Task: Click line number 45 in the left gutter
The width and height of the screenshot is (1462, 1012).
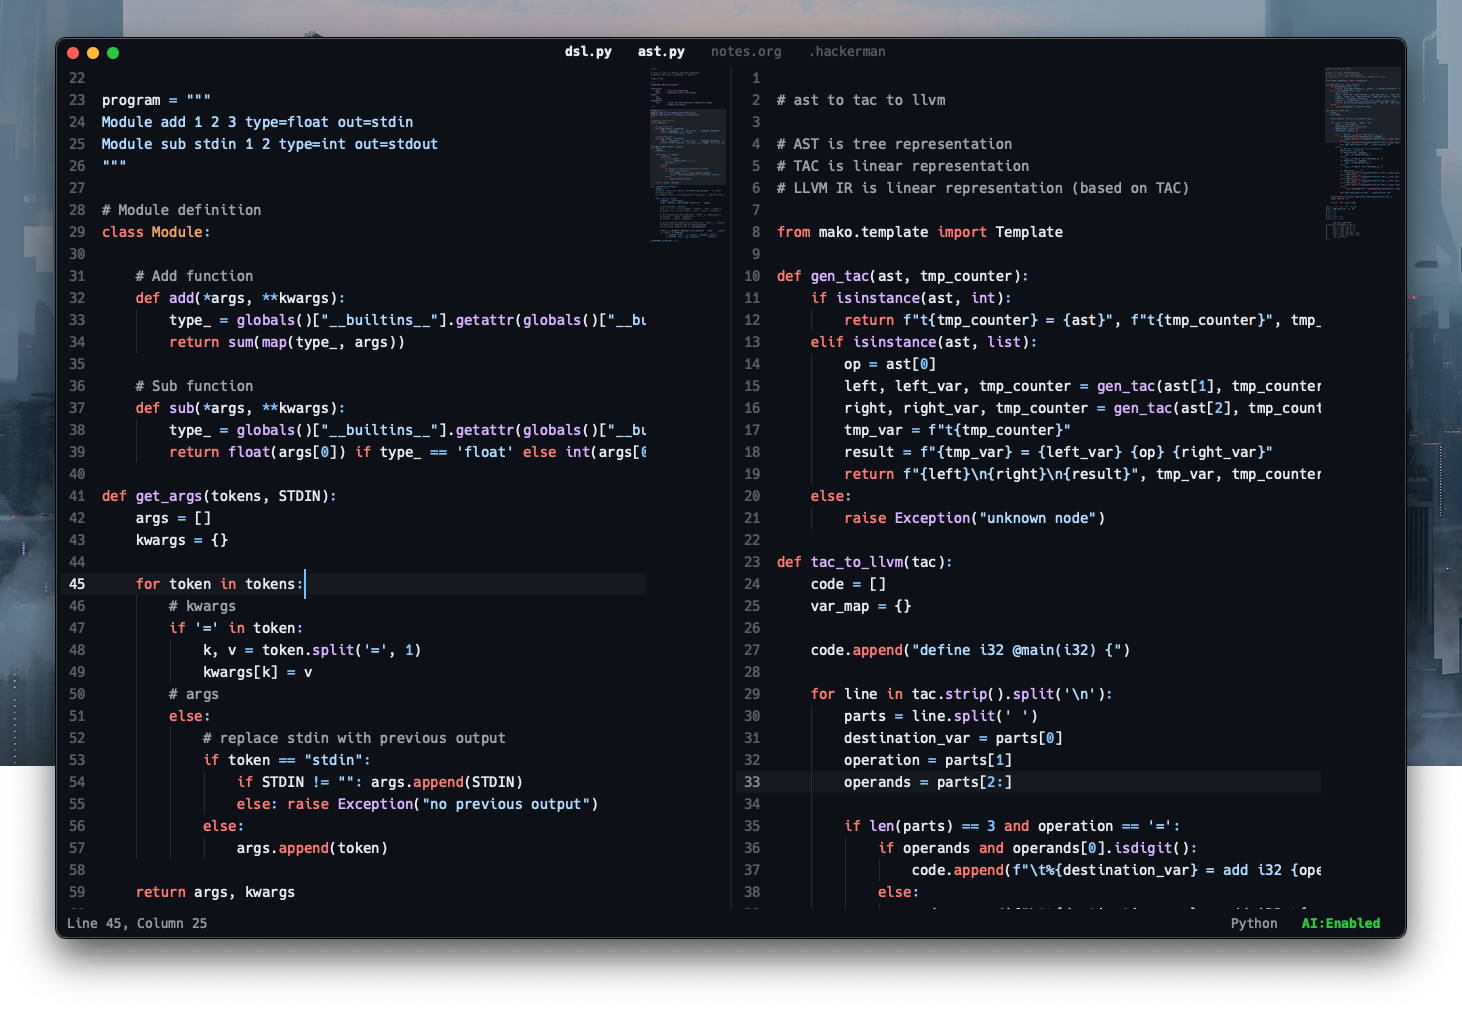Action: pyautogui.click(x=77, y=584)
